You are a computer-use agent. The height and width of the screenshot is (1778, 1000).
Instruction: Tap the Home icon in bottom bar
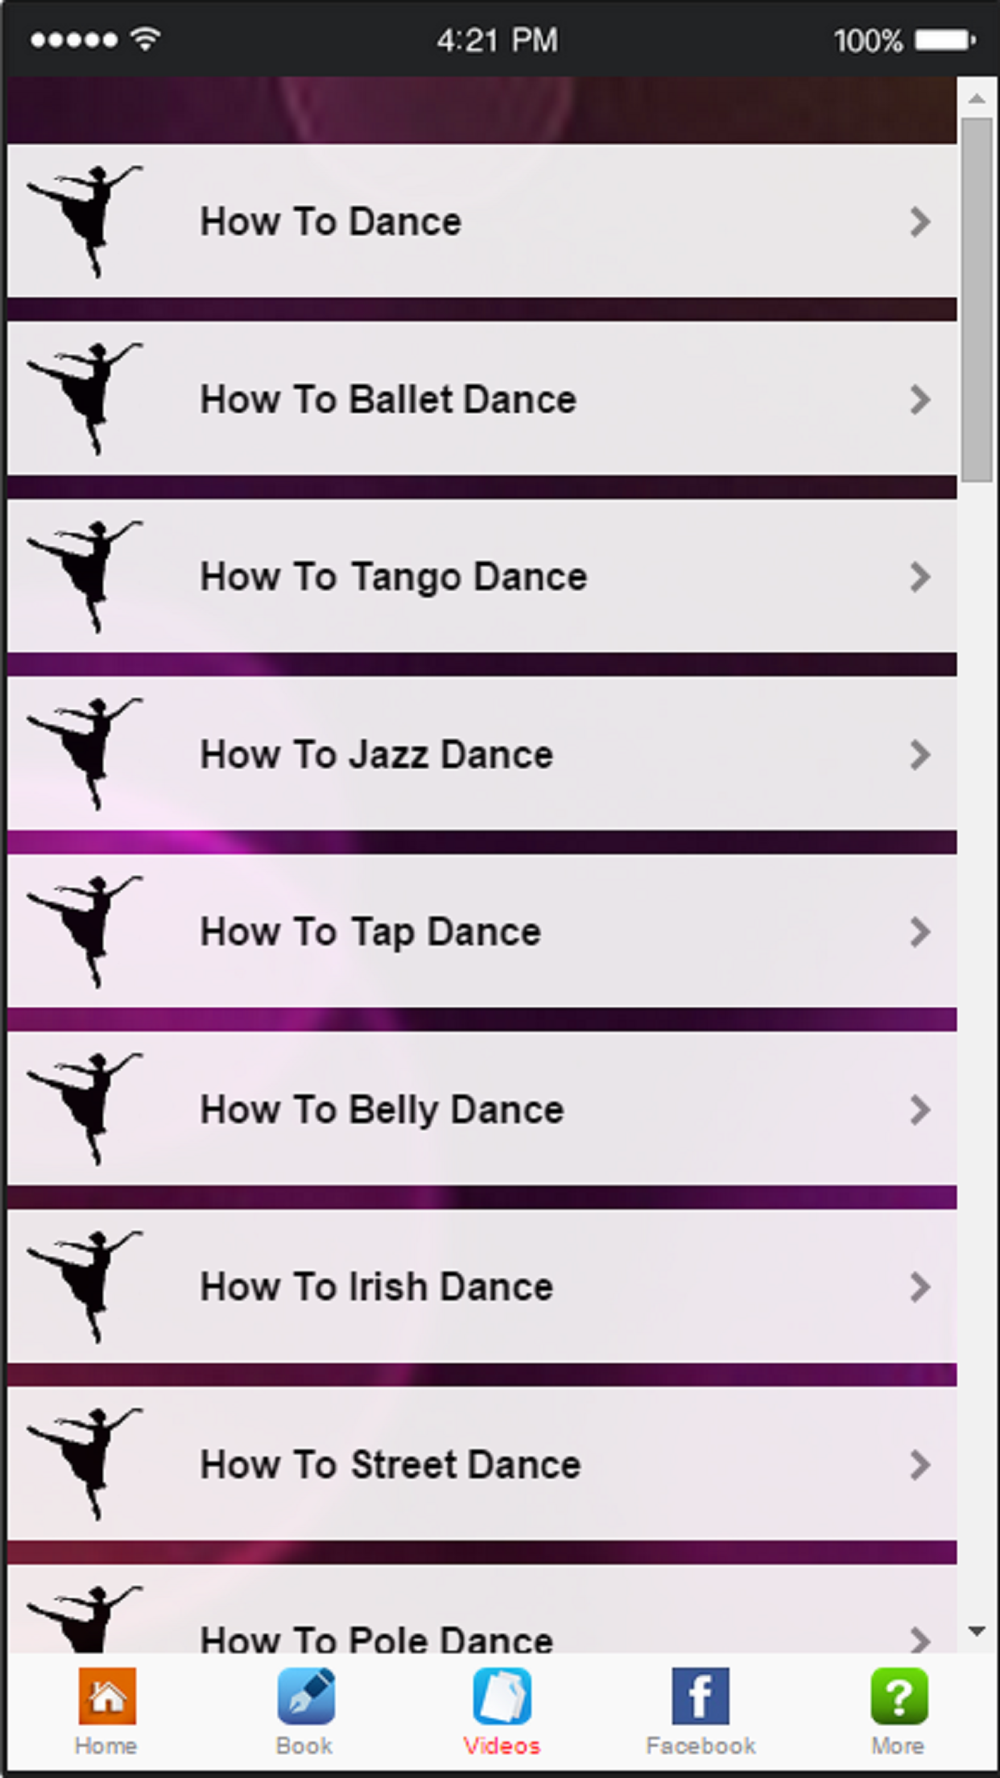point(106,1696)
